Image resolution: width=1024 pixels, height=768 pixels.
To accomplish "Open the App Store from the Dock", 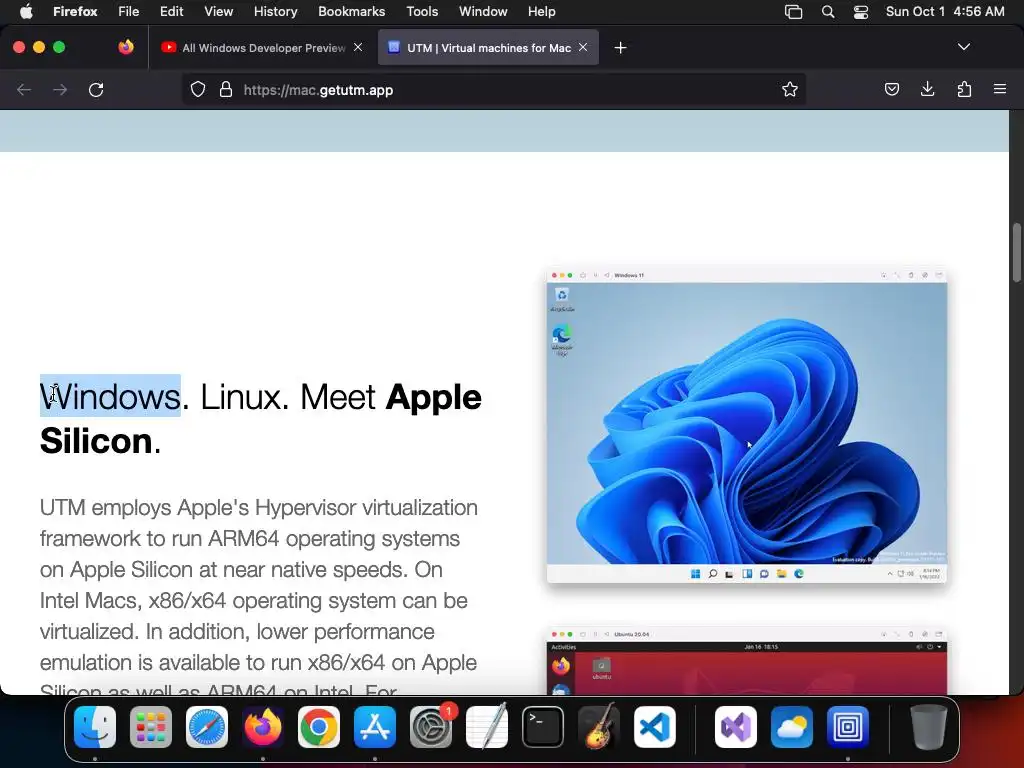I will [375, 727].
